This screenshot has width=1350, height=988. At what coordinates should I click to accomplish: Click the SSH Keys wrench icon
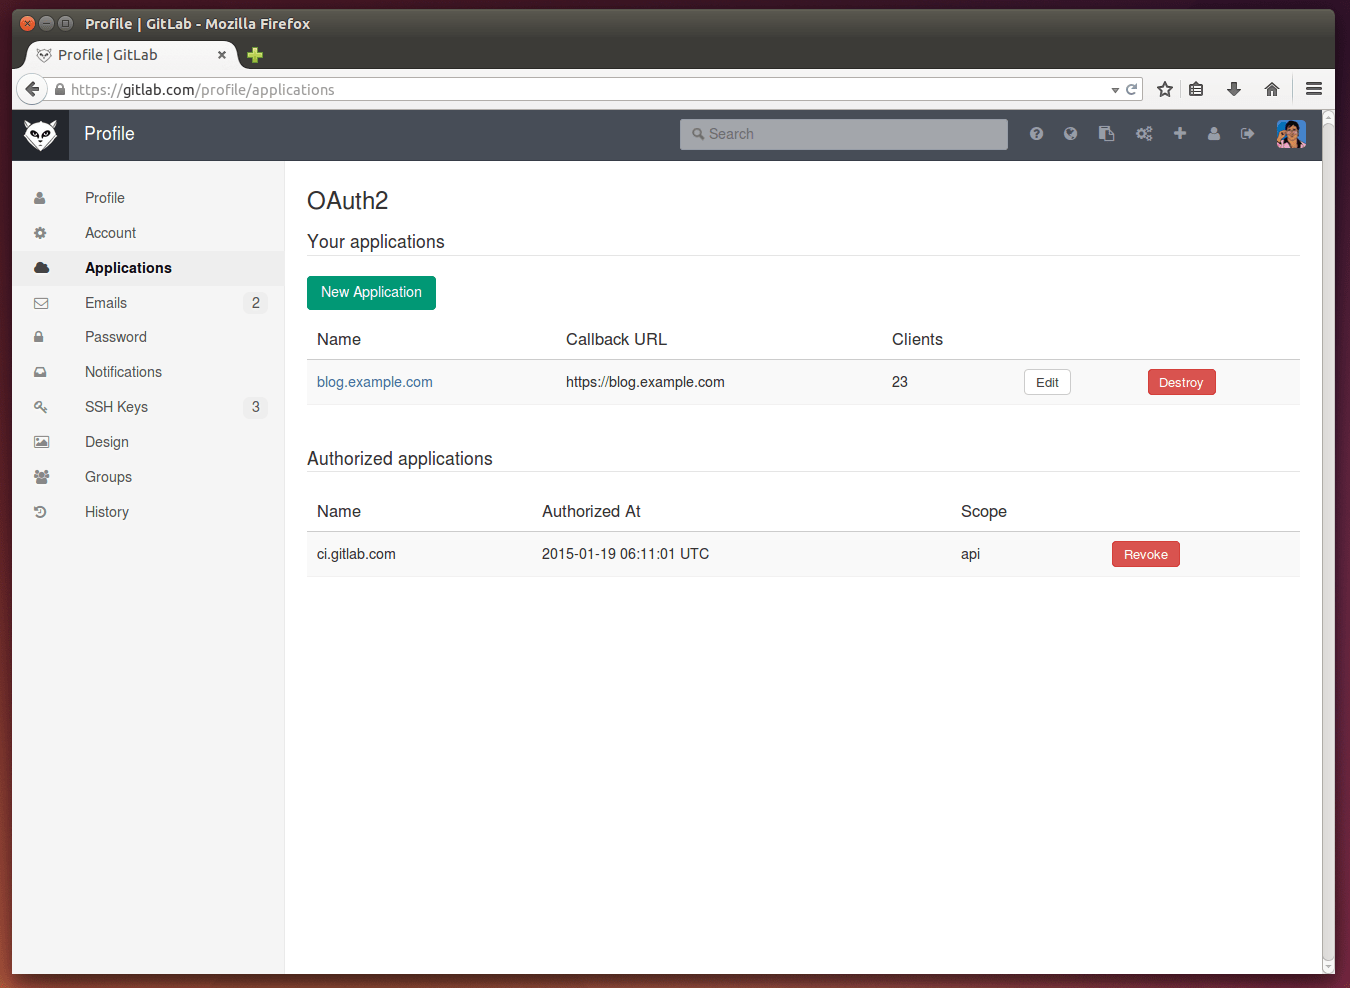(x=40, y=407)
